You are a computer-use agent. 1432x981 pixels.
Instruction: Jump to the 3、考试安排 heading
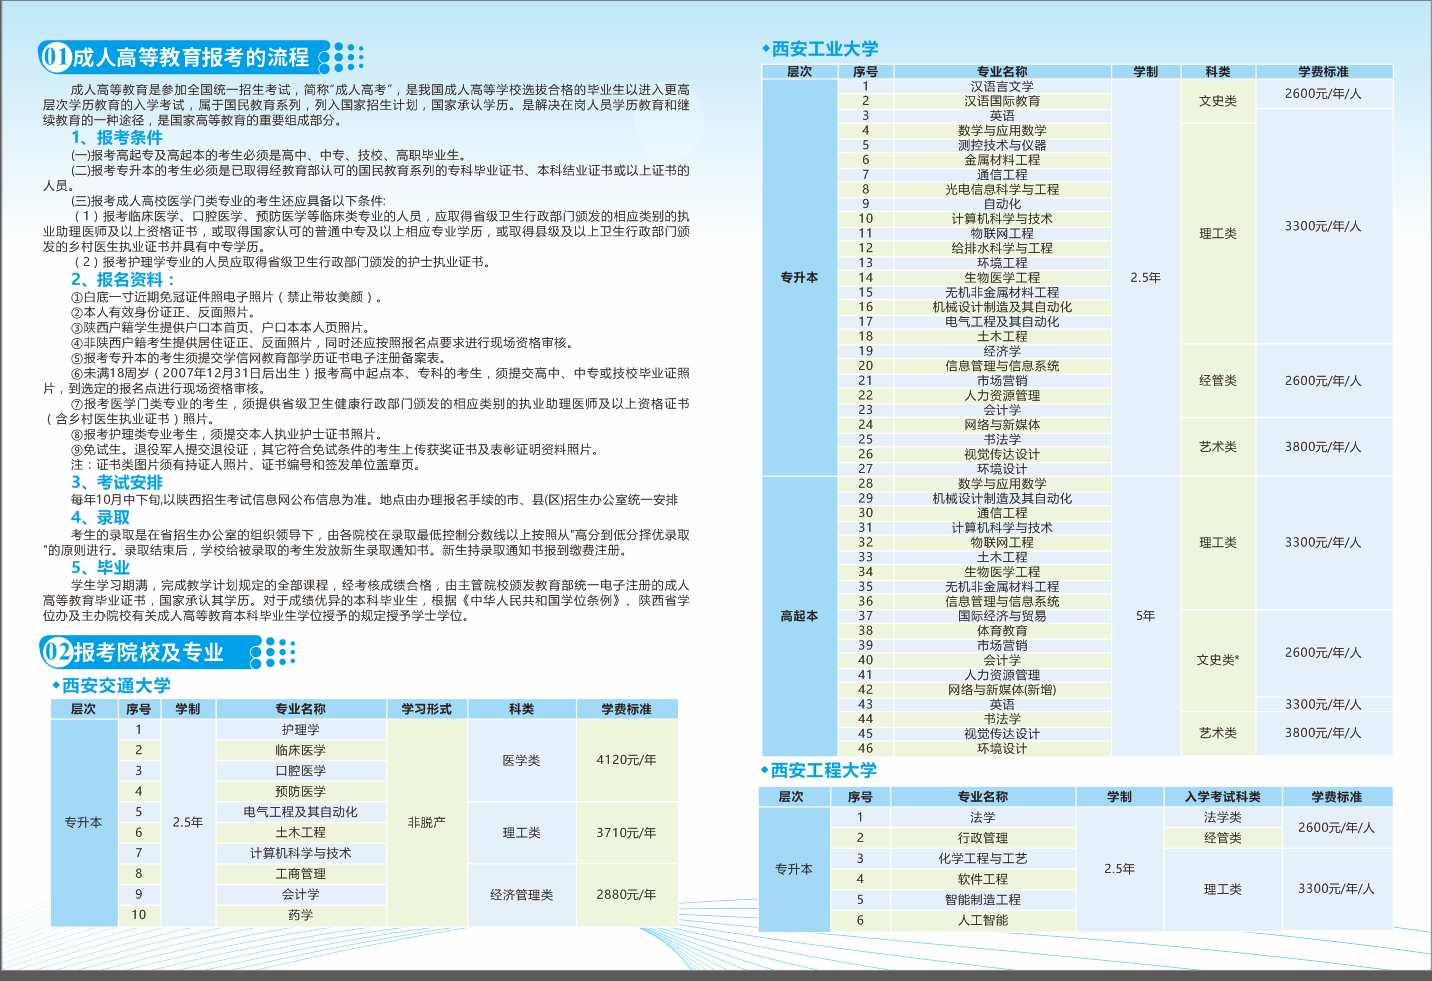pyautogui.click(x=117, y=482)
